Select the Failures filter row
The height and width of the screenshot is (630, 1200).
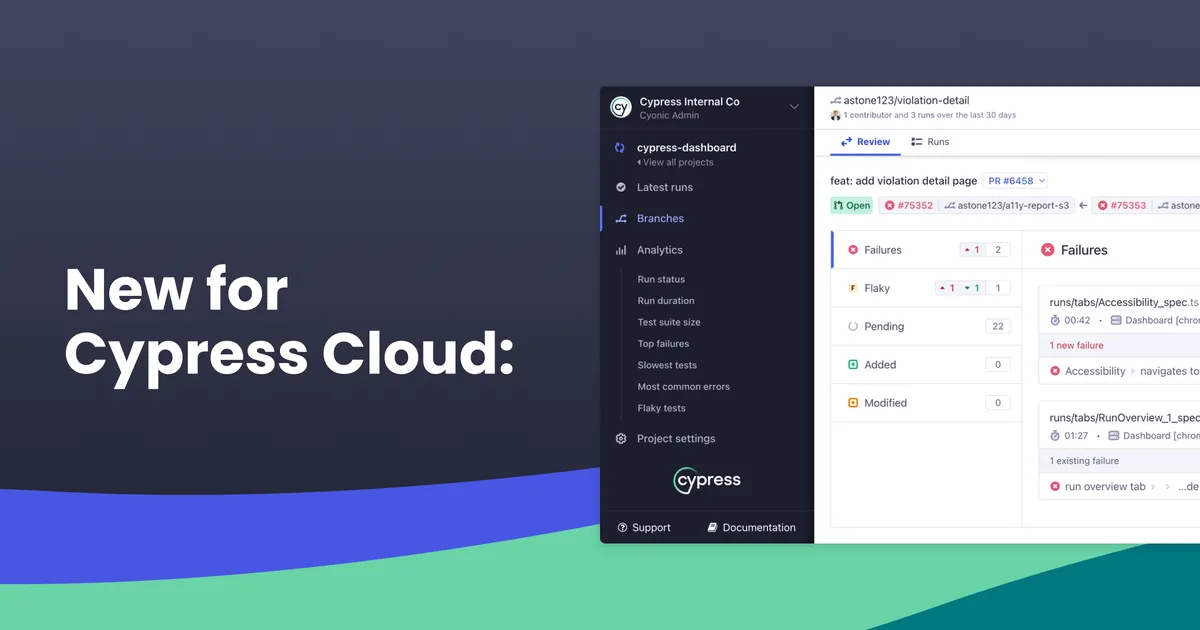920,250
